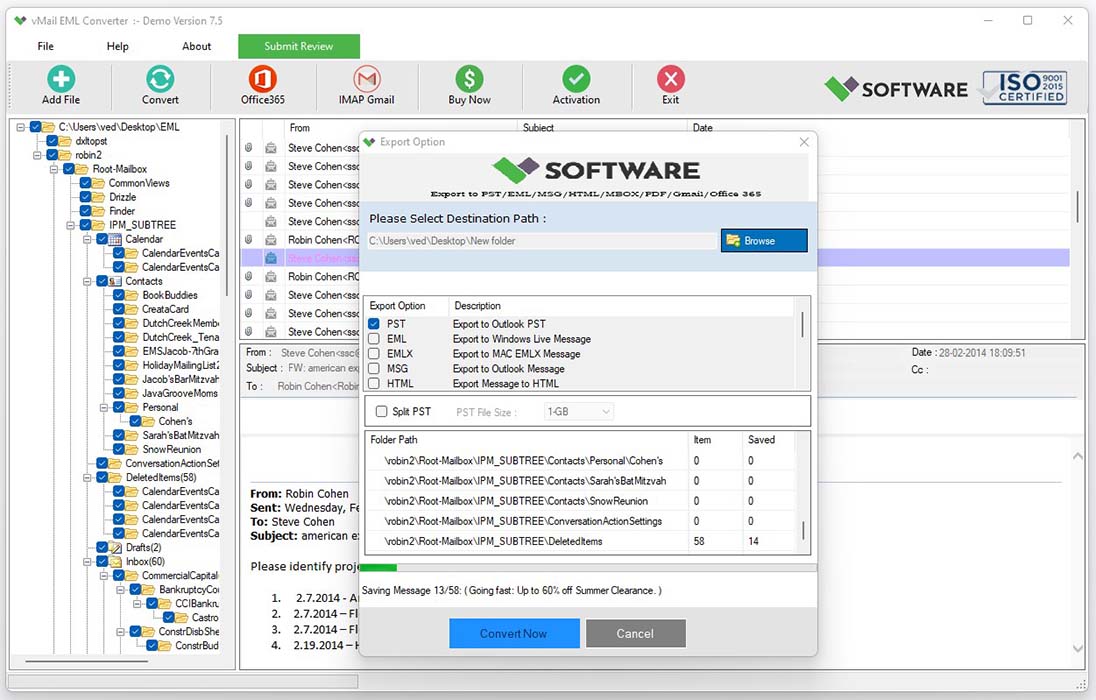The width and height of the screenshot is (1096, 700).
Task: Open the File menu
Action: point(45,46)
